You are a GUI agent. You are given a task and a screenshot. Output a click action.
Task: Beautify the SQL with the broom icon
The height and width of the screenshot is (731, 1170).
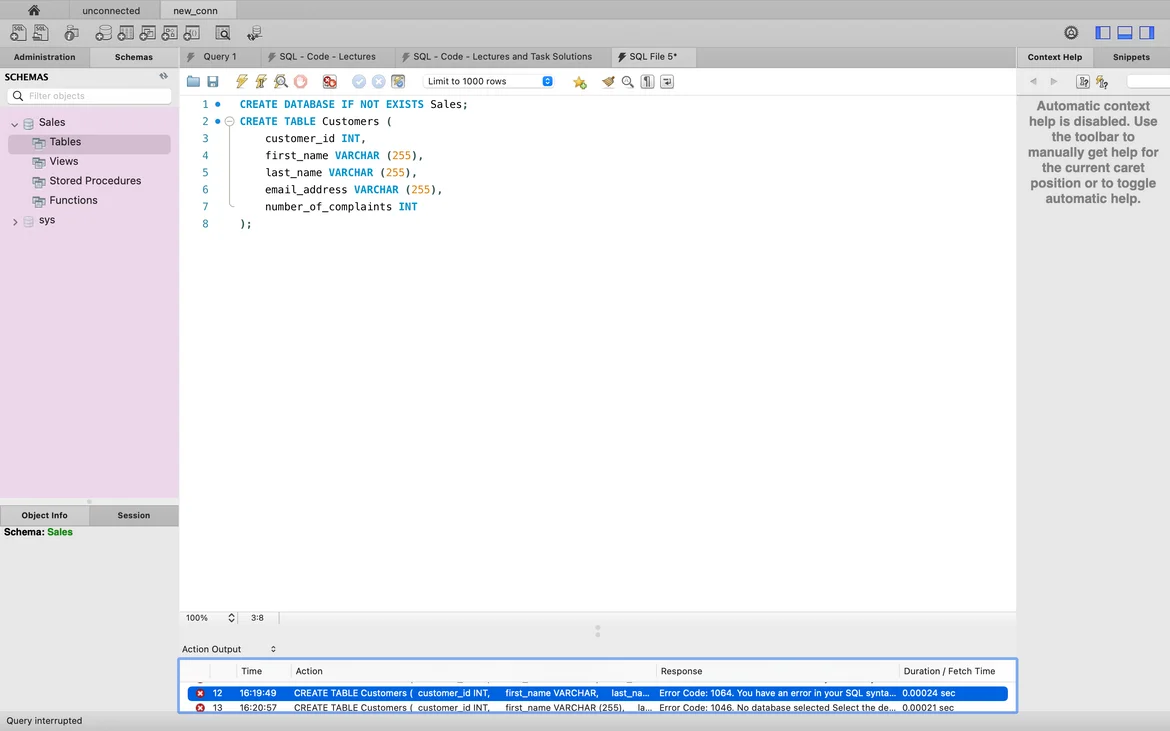coord(608,82)
